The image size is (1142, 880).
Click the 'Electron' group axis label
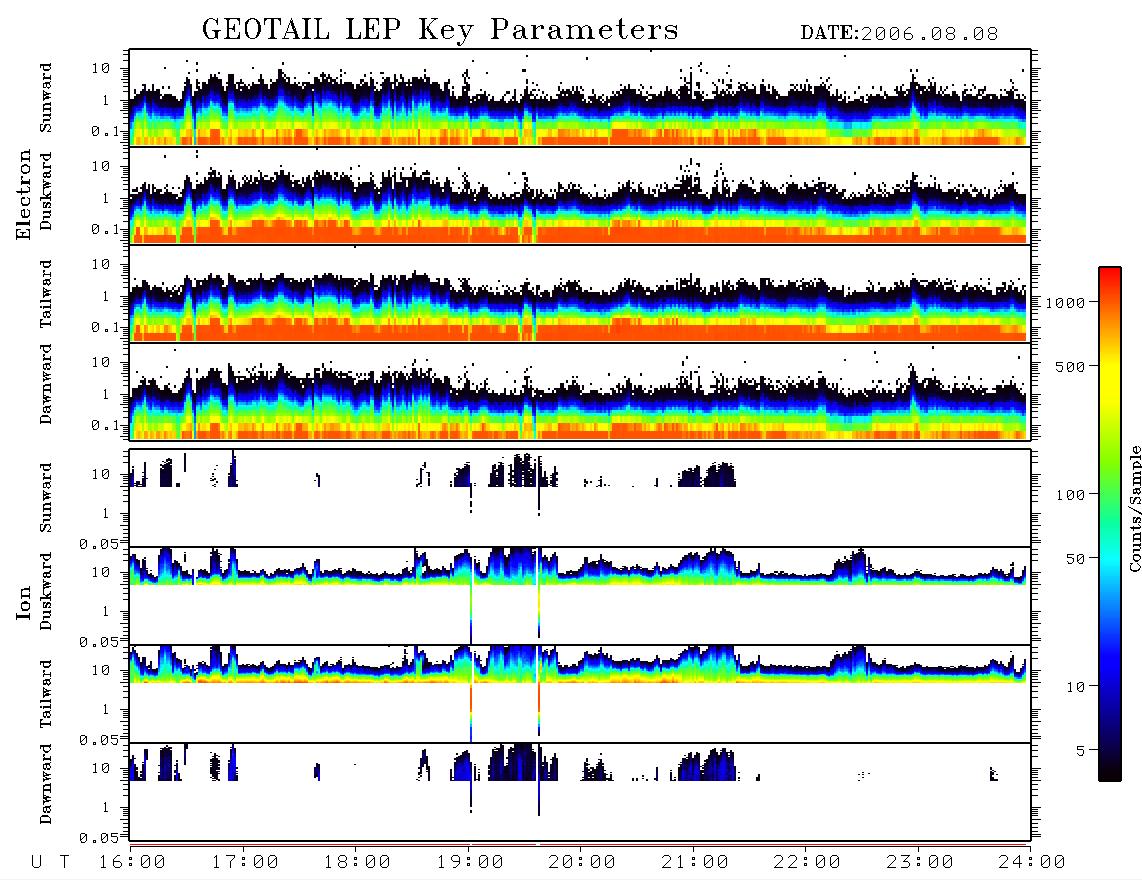[x=24, y=194]
